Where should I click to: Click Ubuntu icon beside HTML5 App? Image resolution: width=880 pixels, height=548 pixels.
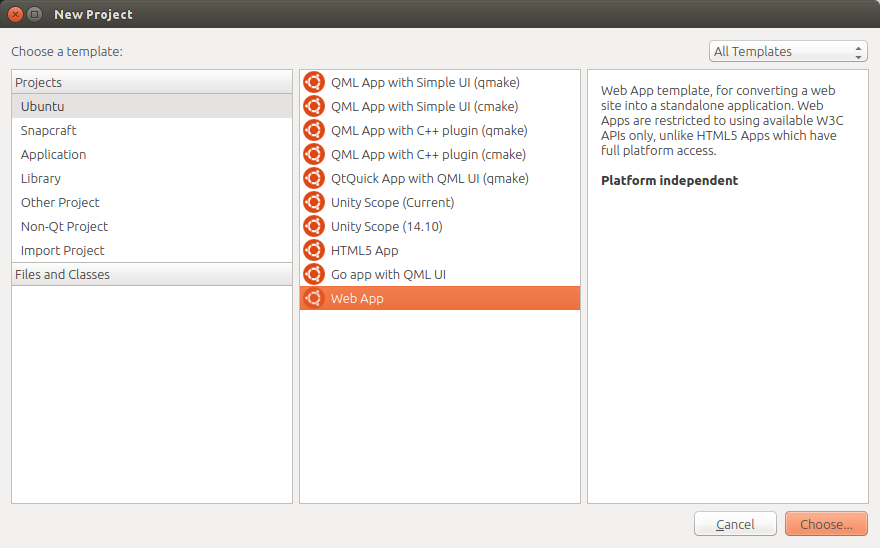314,250
